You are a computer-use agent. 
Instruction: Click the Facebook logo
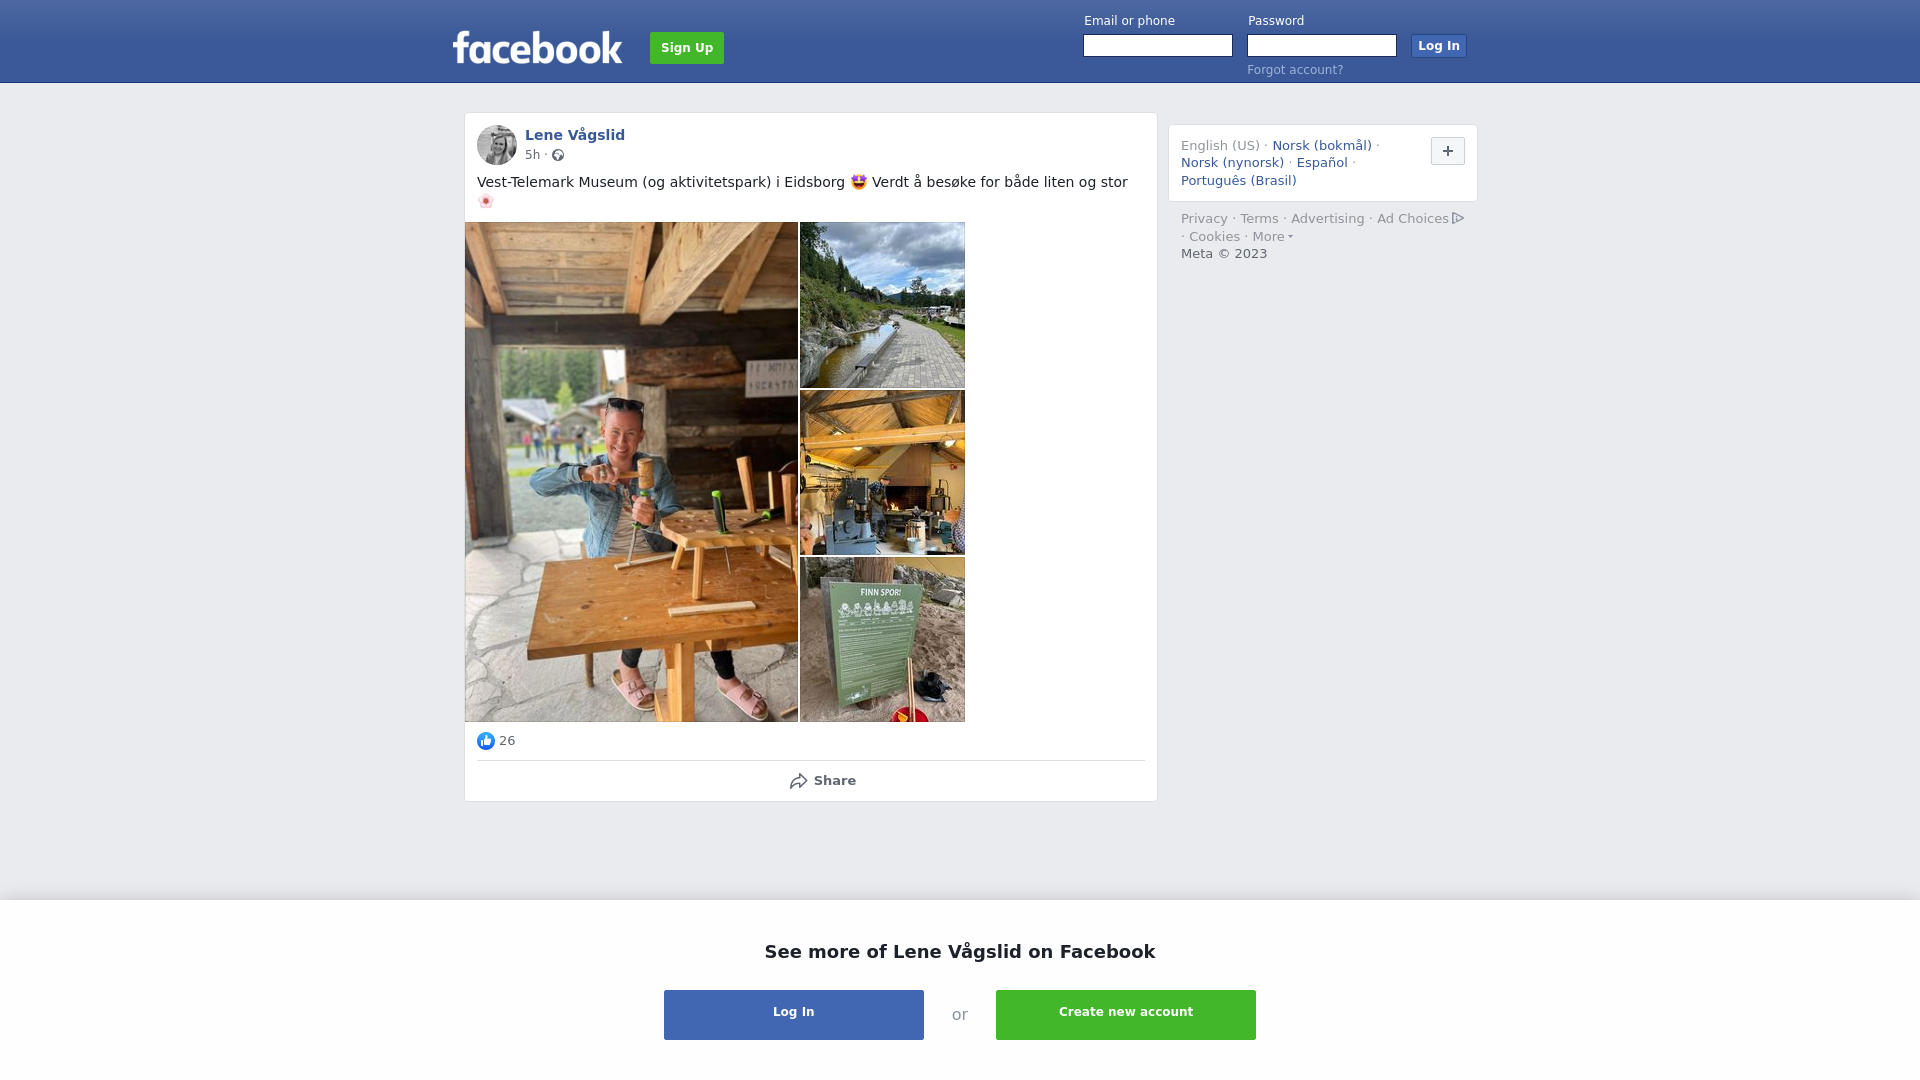click(x=537, y=47)
